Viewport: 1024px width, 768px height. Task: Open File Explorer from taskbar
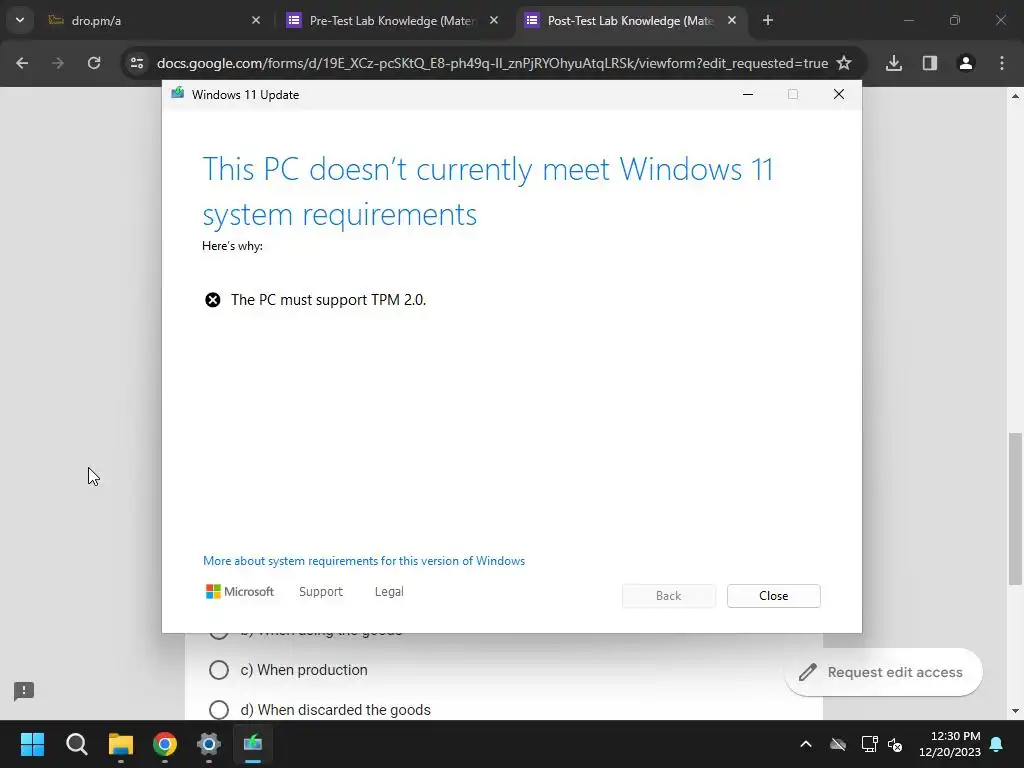coord(121,744)
